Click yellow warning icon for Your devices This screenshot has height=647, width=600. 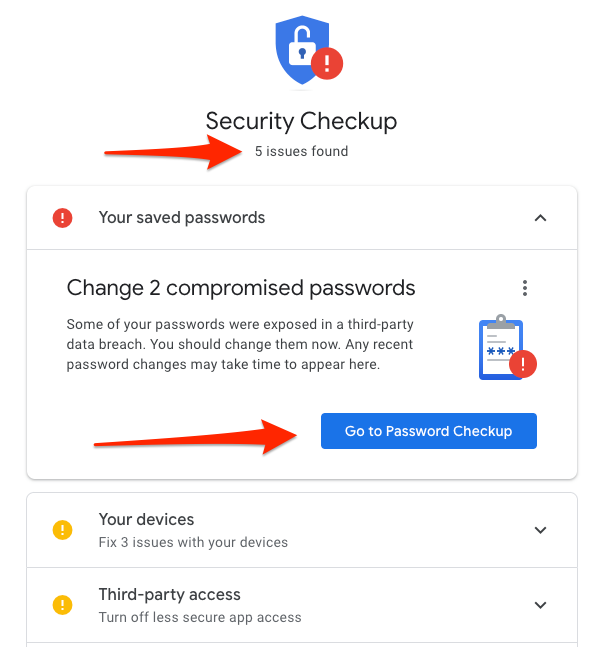coord(62,530)
